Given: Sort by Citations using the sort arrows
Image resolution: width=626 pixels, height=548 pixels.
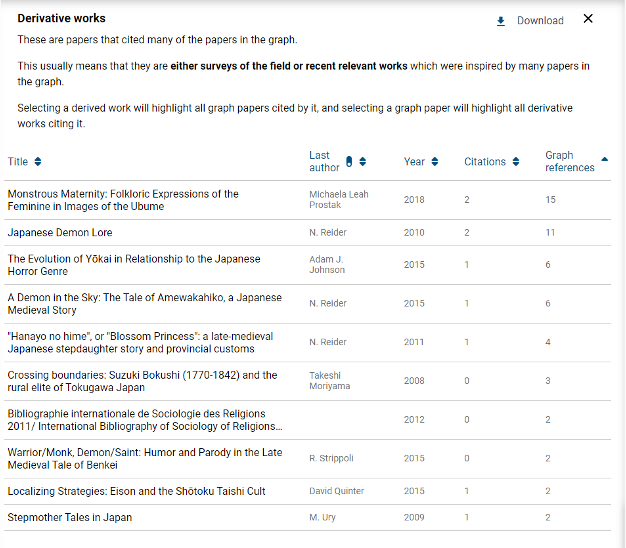Looking at the screenshot, I should [x=516, y=162].
